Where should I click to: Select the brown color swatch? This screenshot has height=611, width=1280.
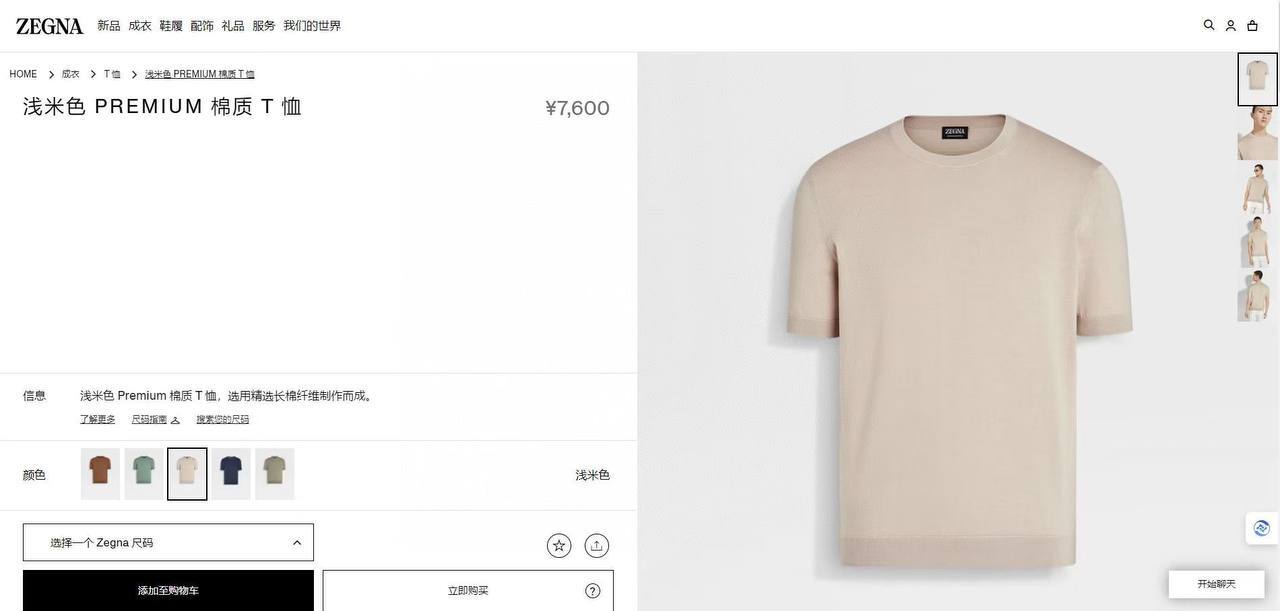[x=100, y=474]
